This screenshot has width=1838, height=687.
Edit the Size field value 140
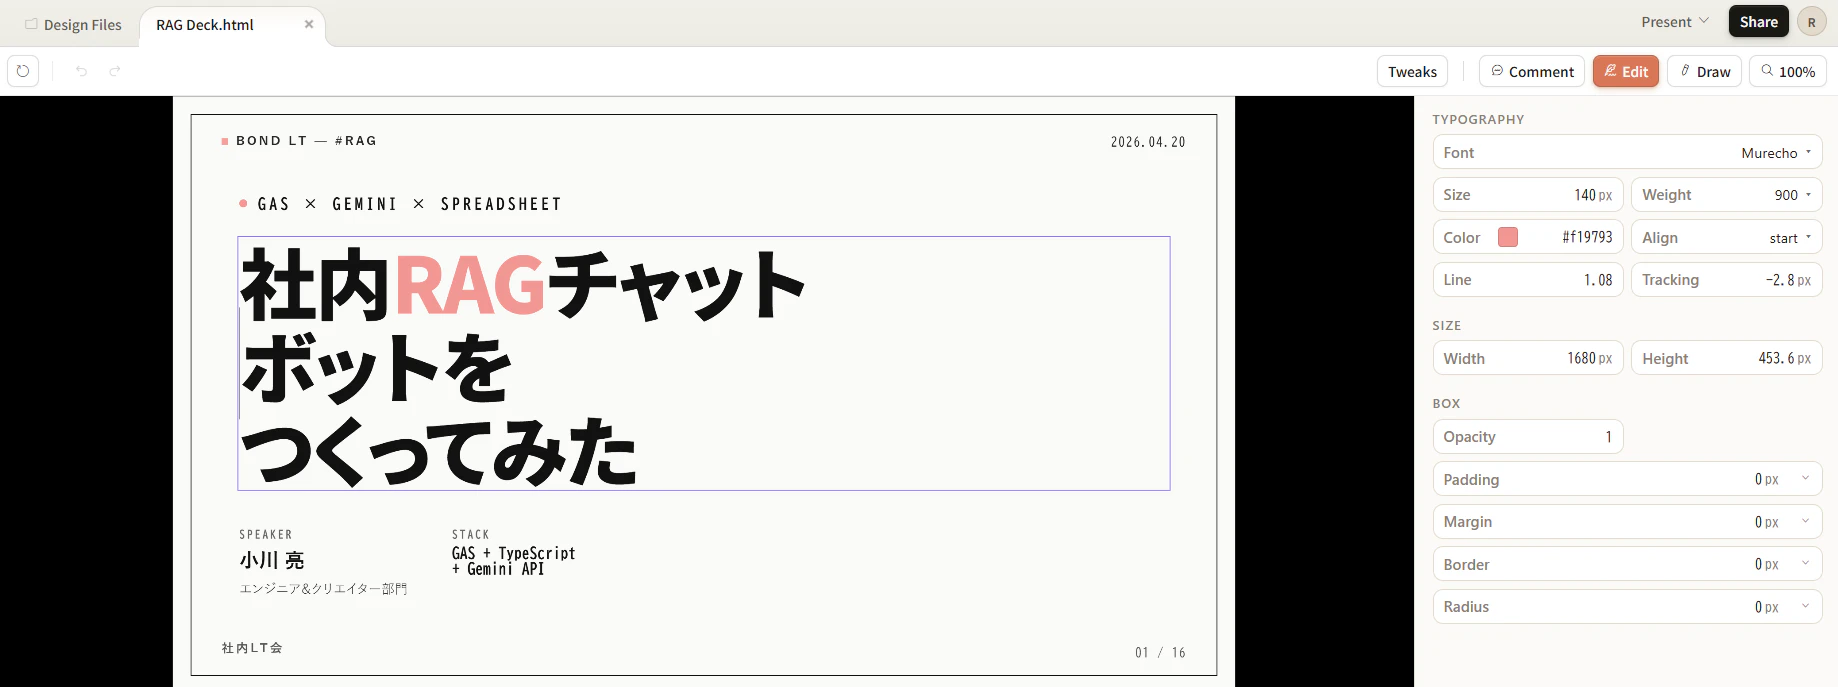point(1527,195)
